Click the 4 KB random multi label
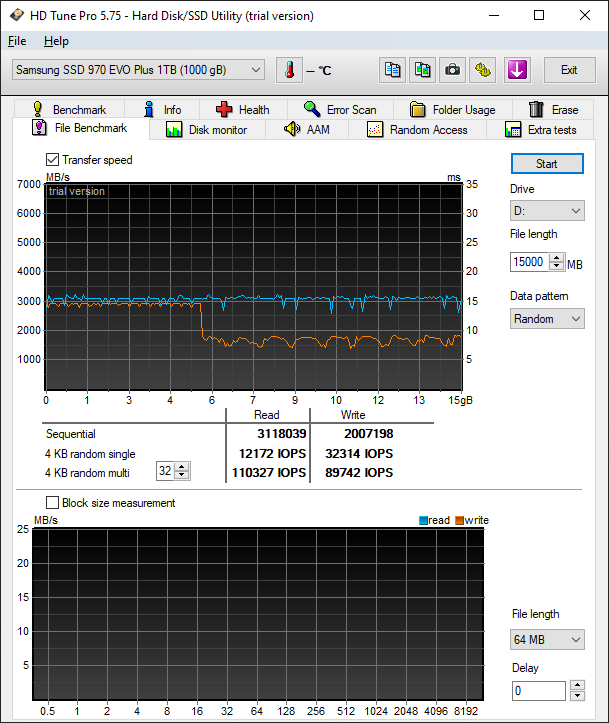Image resolution: width=609 pixels, height=723 pixels. pyautogui.click(x=87, y=473)
